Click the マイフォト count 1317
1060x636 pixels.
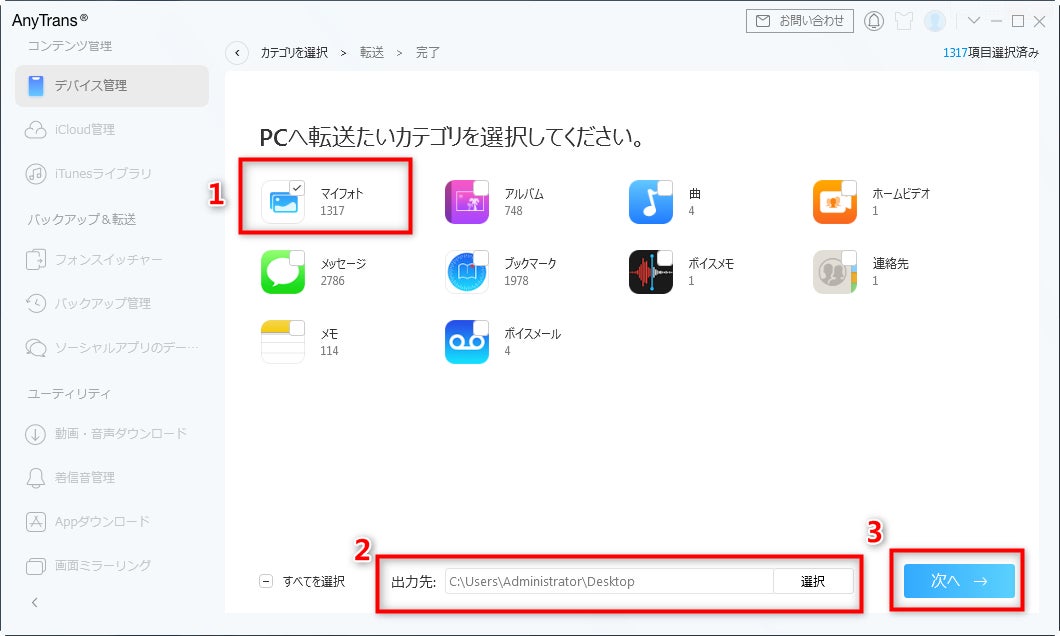pos(333,211)
